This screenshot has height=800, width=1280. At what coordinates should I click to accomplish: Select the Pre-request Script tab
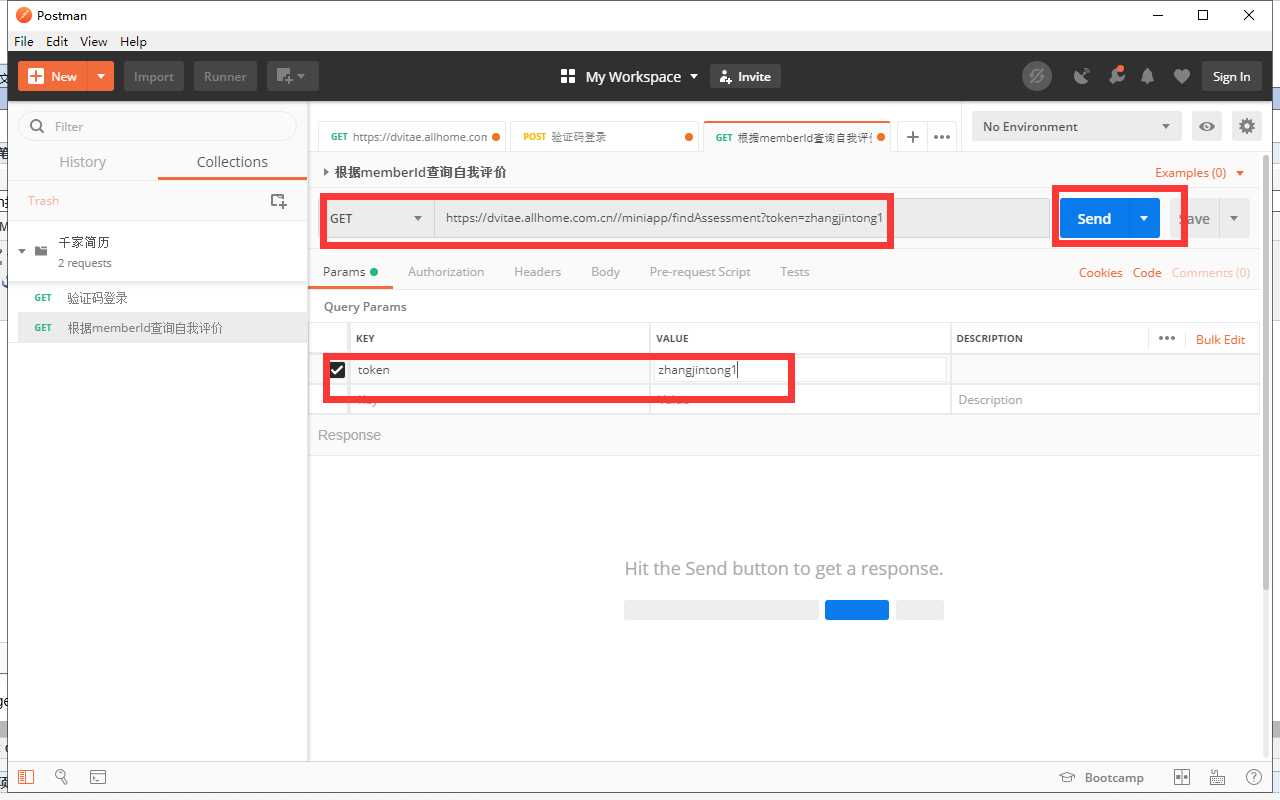[700, 272]
